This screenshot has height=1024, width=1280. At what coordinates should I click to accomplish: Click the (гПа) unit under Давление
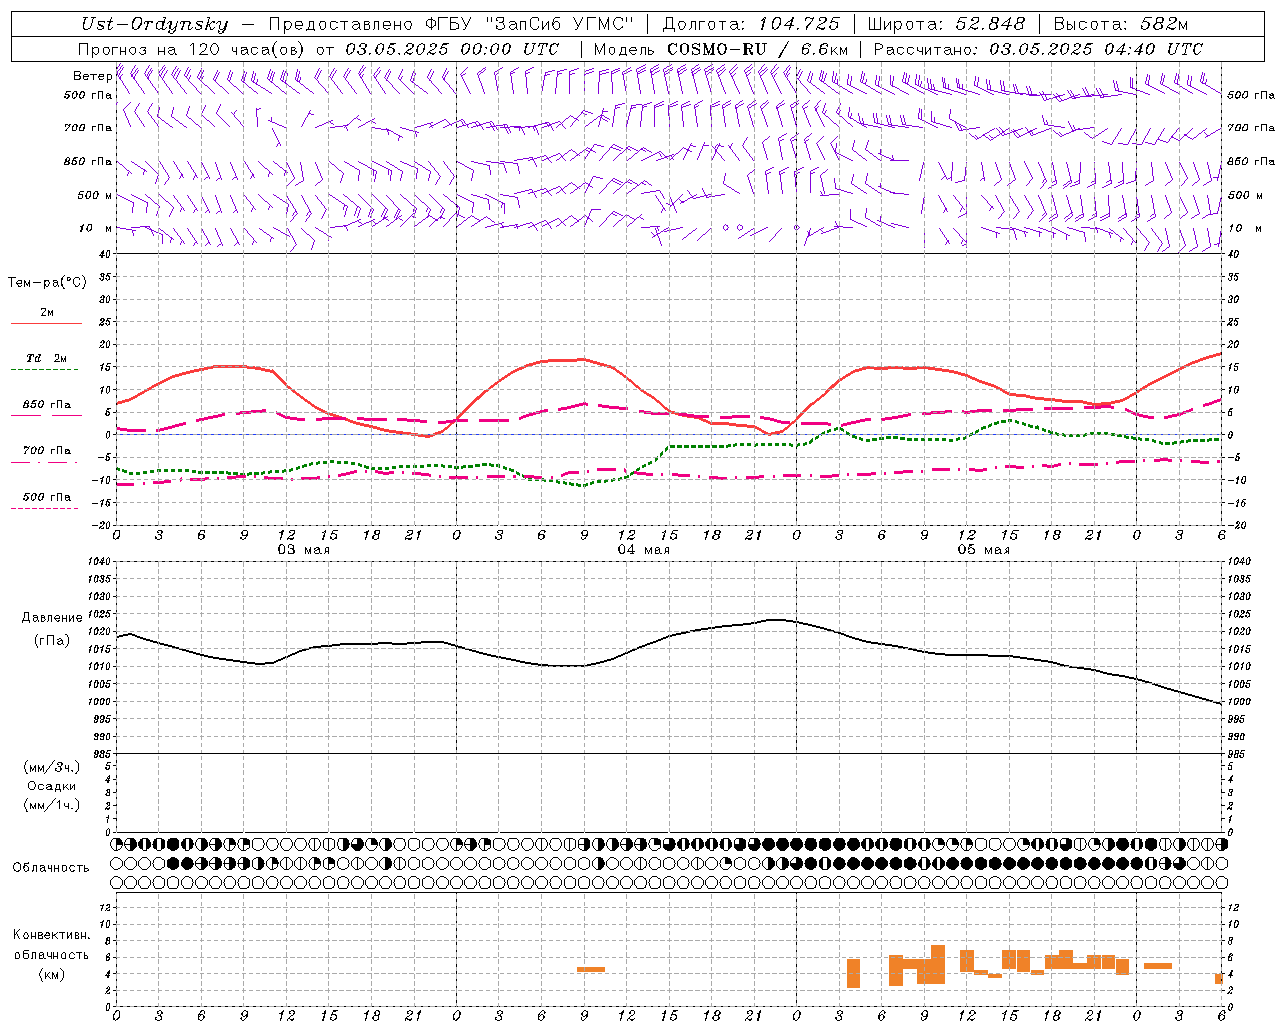pos(52,641)
